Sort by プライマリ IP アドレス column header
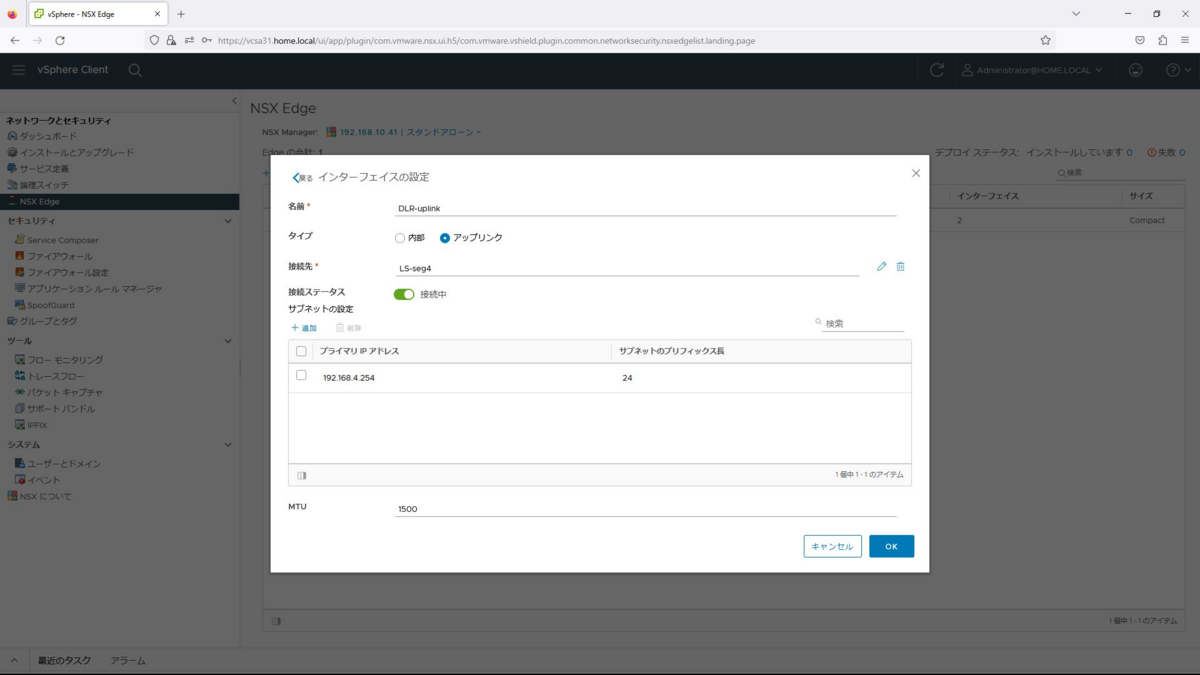The width and height of the screenshot is (1200, 675). click(x=359, y=351)
